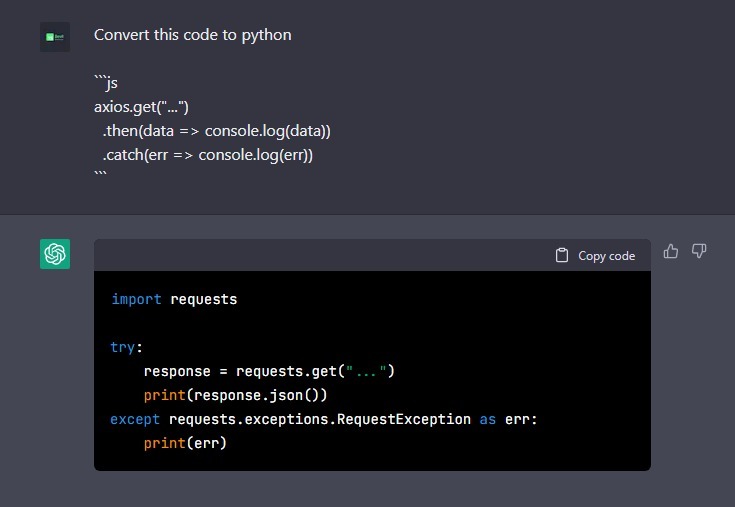
Task: Click the thumbs down feedback icon
Action: click(x=699, y=251)
